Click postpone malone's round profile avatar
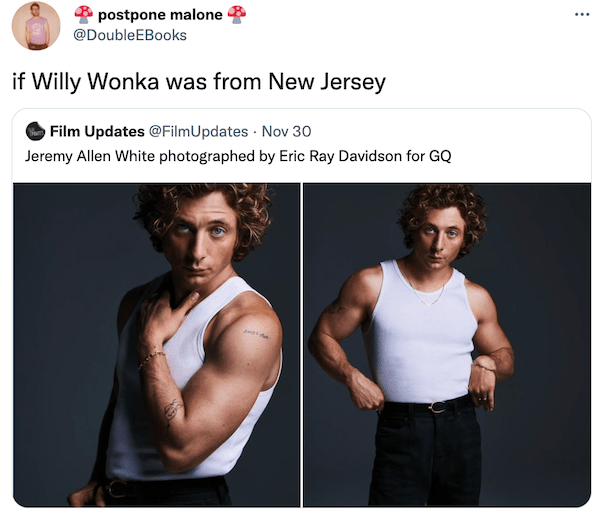The image size is (600, 522). click(x=36, y=26)
